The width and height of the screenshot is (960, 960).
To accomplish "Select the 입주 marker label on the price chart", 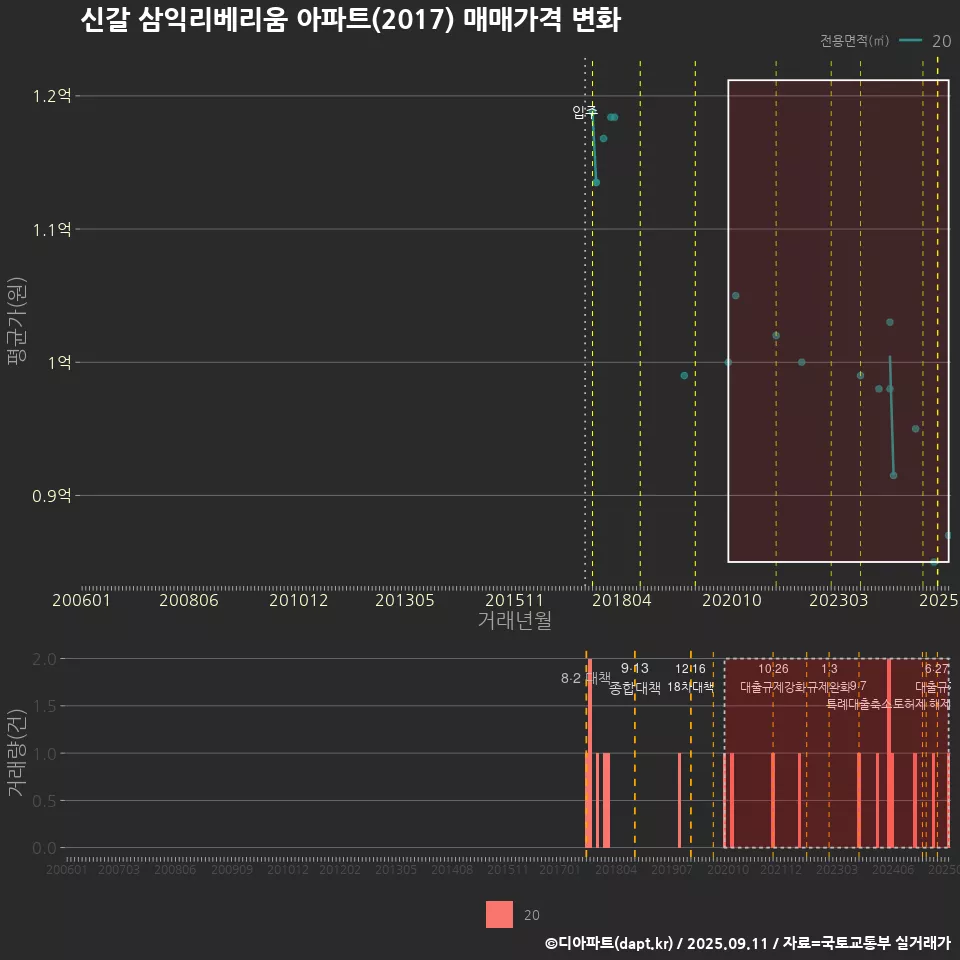I will 585,112.
